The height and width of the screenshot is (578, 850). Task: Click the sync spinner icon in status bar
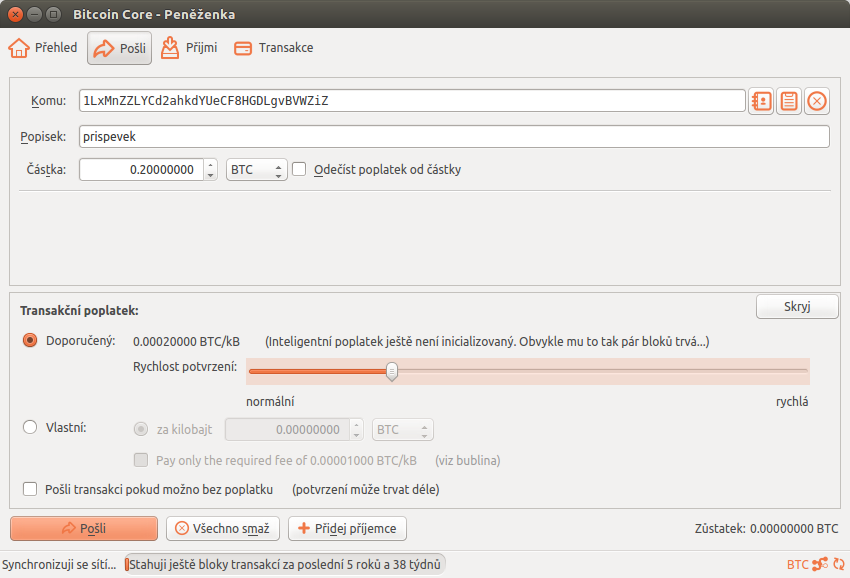click(x=839, y=564)
